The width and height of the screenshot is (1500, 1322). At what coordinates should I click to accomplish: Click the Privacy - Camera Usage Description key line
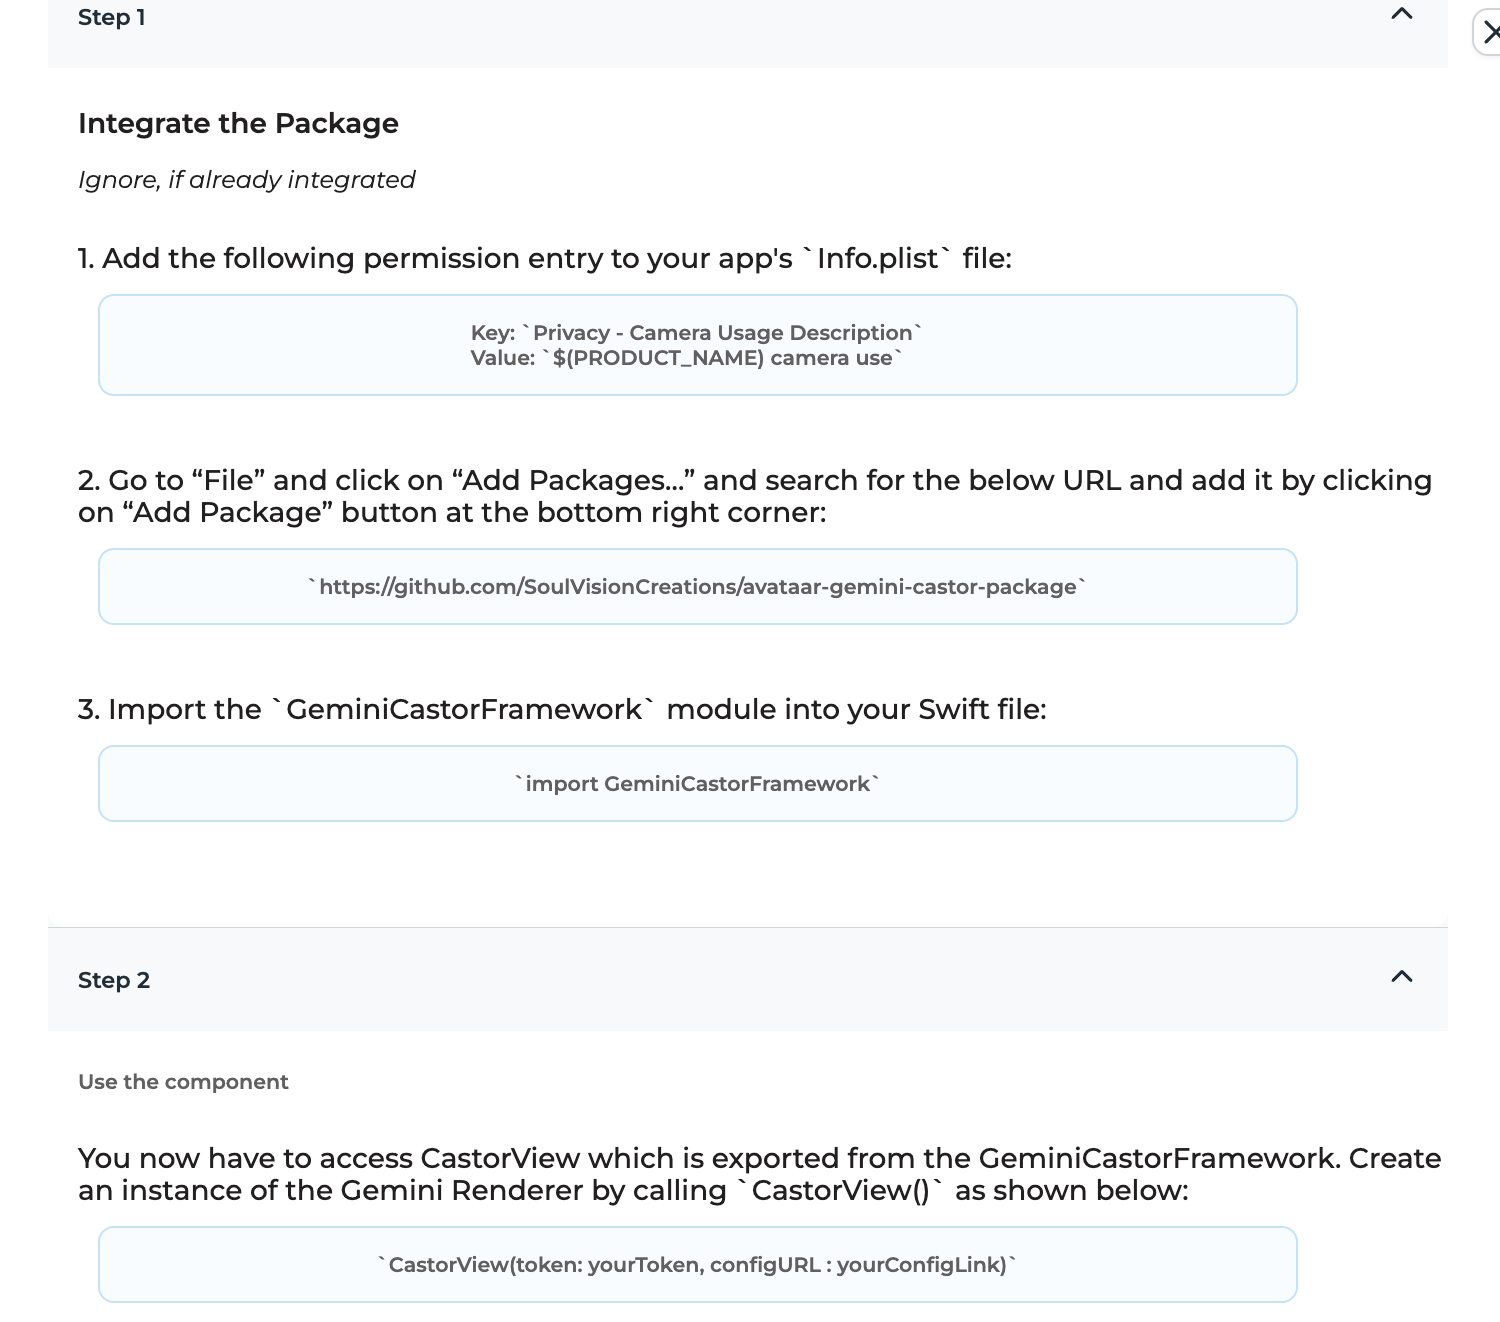click(696, 333)
